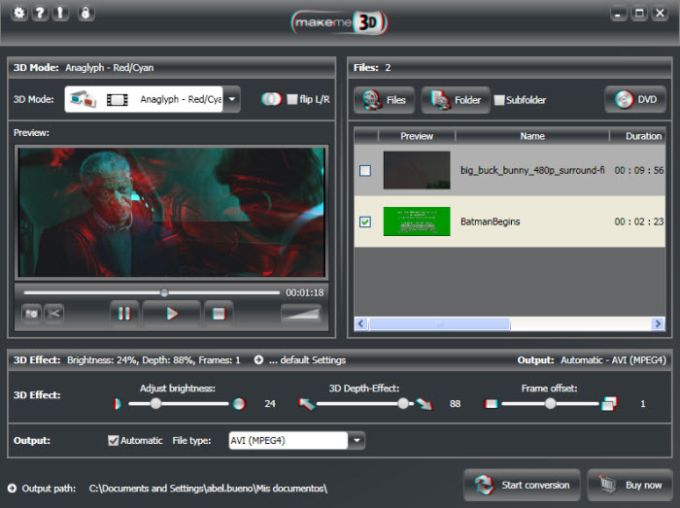
Task: Click the makeme3D logo
Action: 339,22
